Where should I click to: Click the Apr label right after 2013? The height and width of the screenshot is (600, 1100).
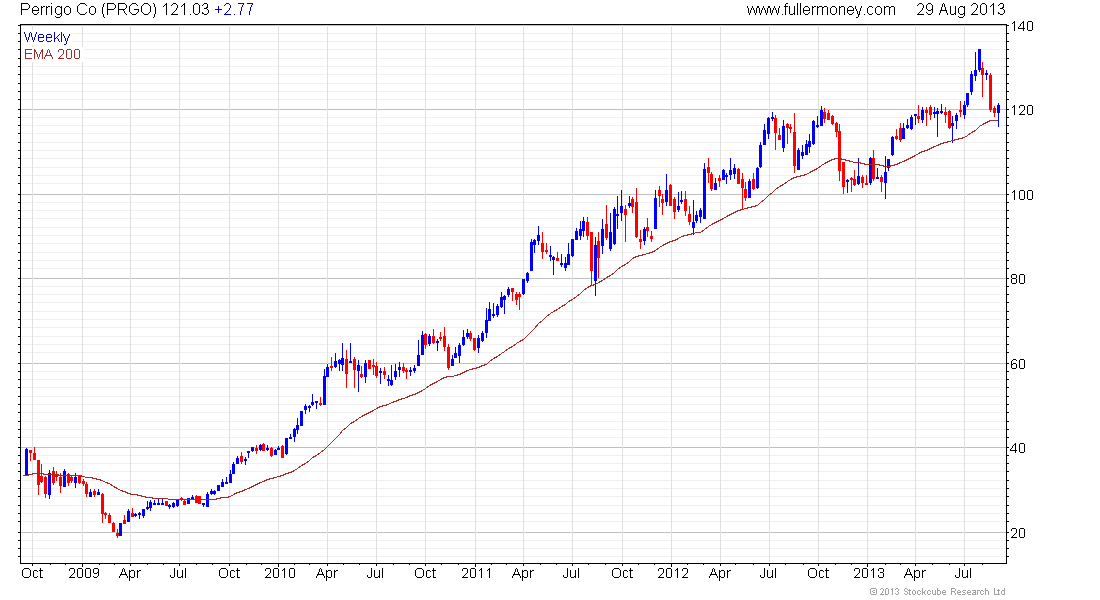pos(915,573)
